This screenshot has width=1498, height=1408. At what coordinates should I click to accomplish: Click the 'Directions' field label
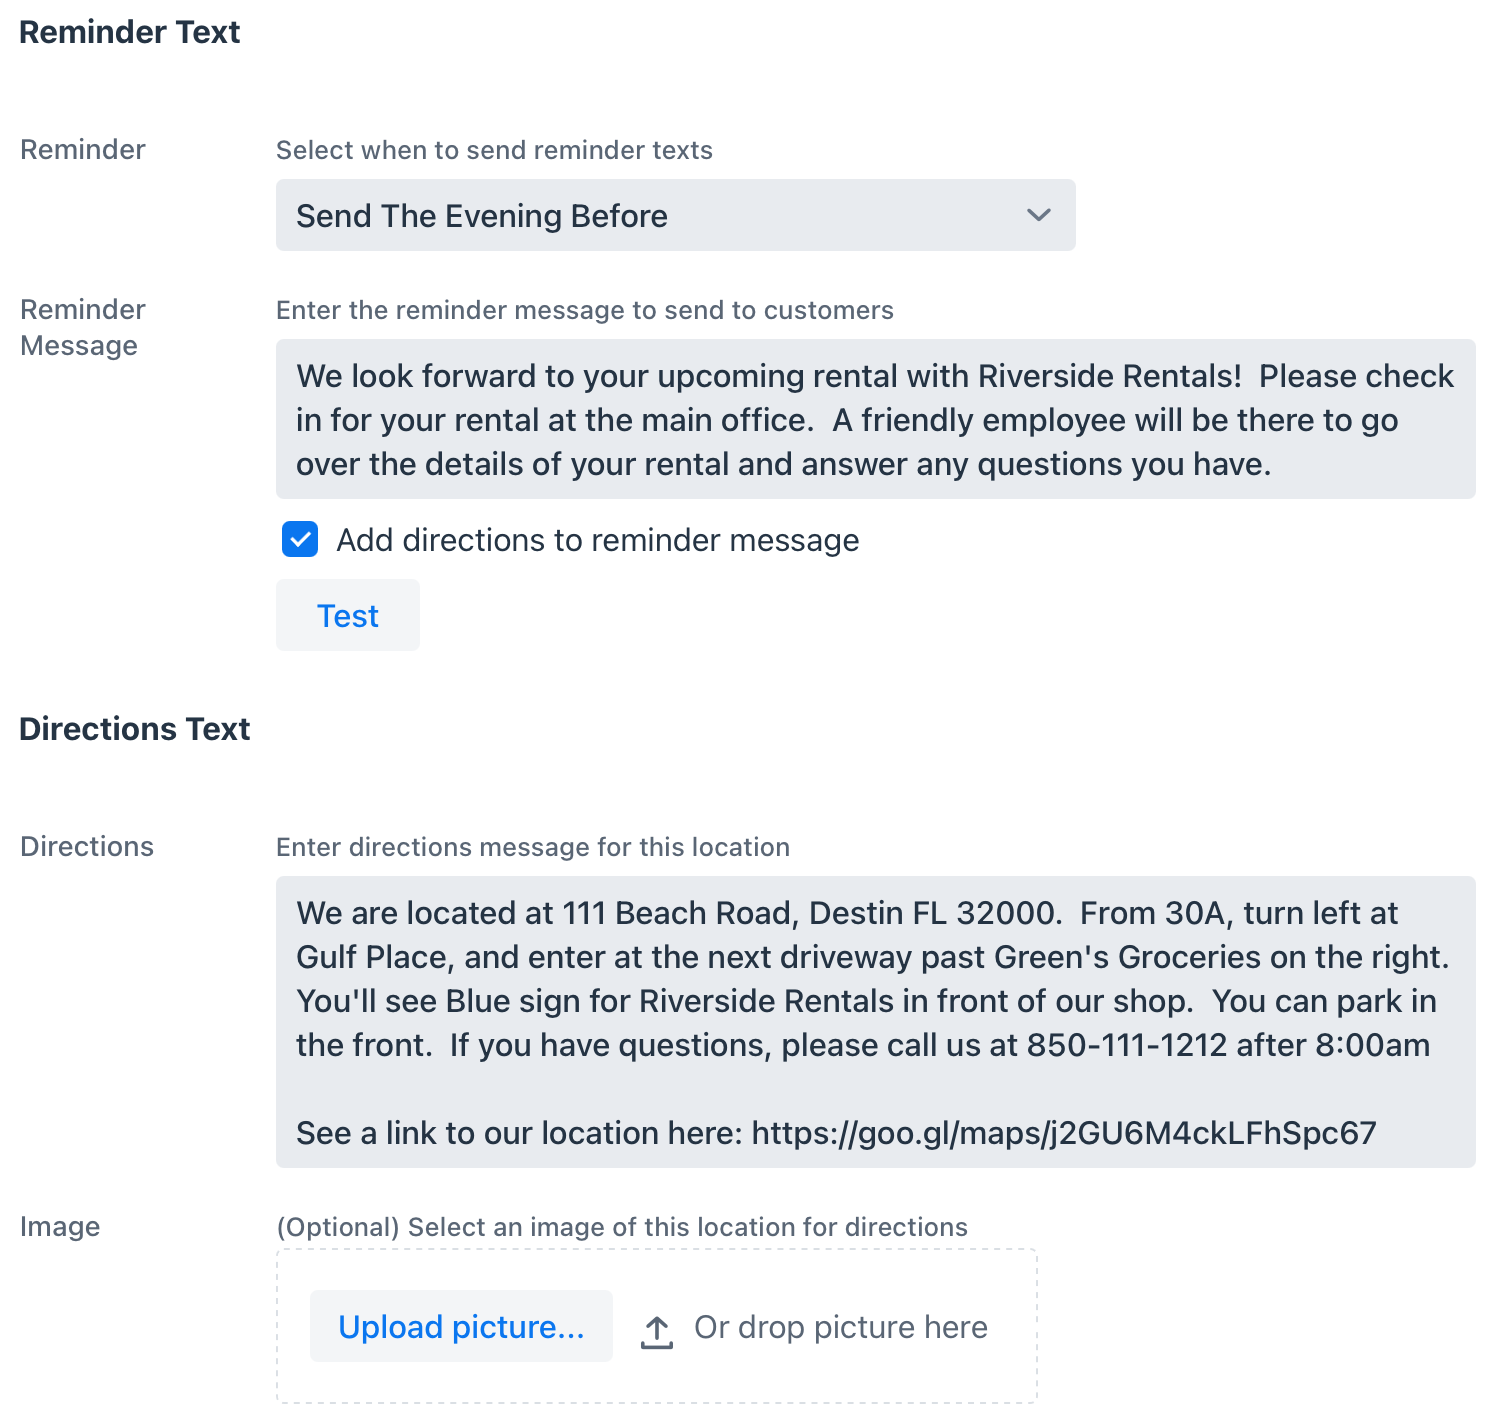click(x=87, y=846)
